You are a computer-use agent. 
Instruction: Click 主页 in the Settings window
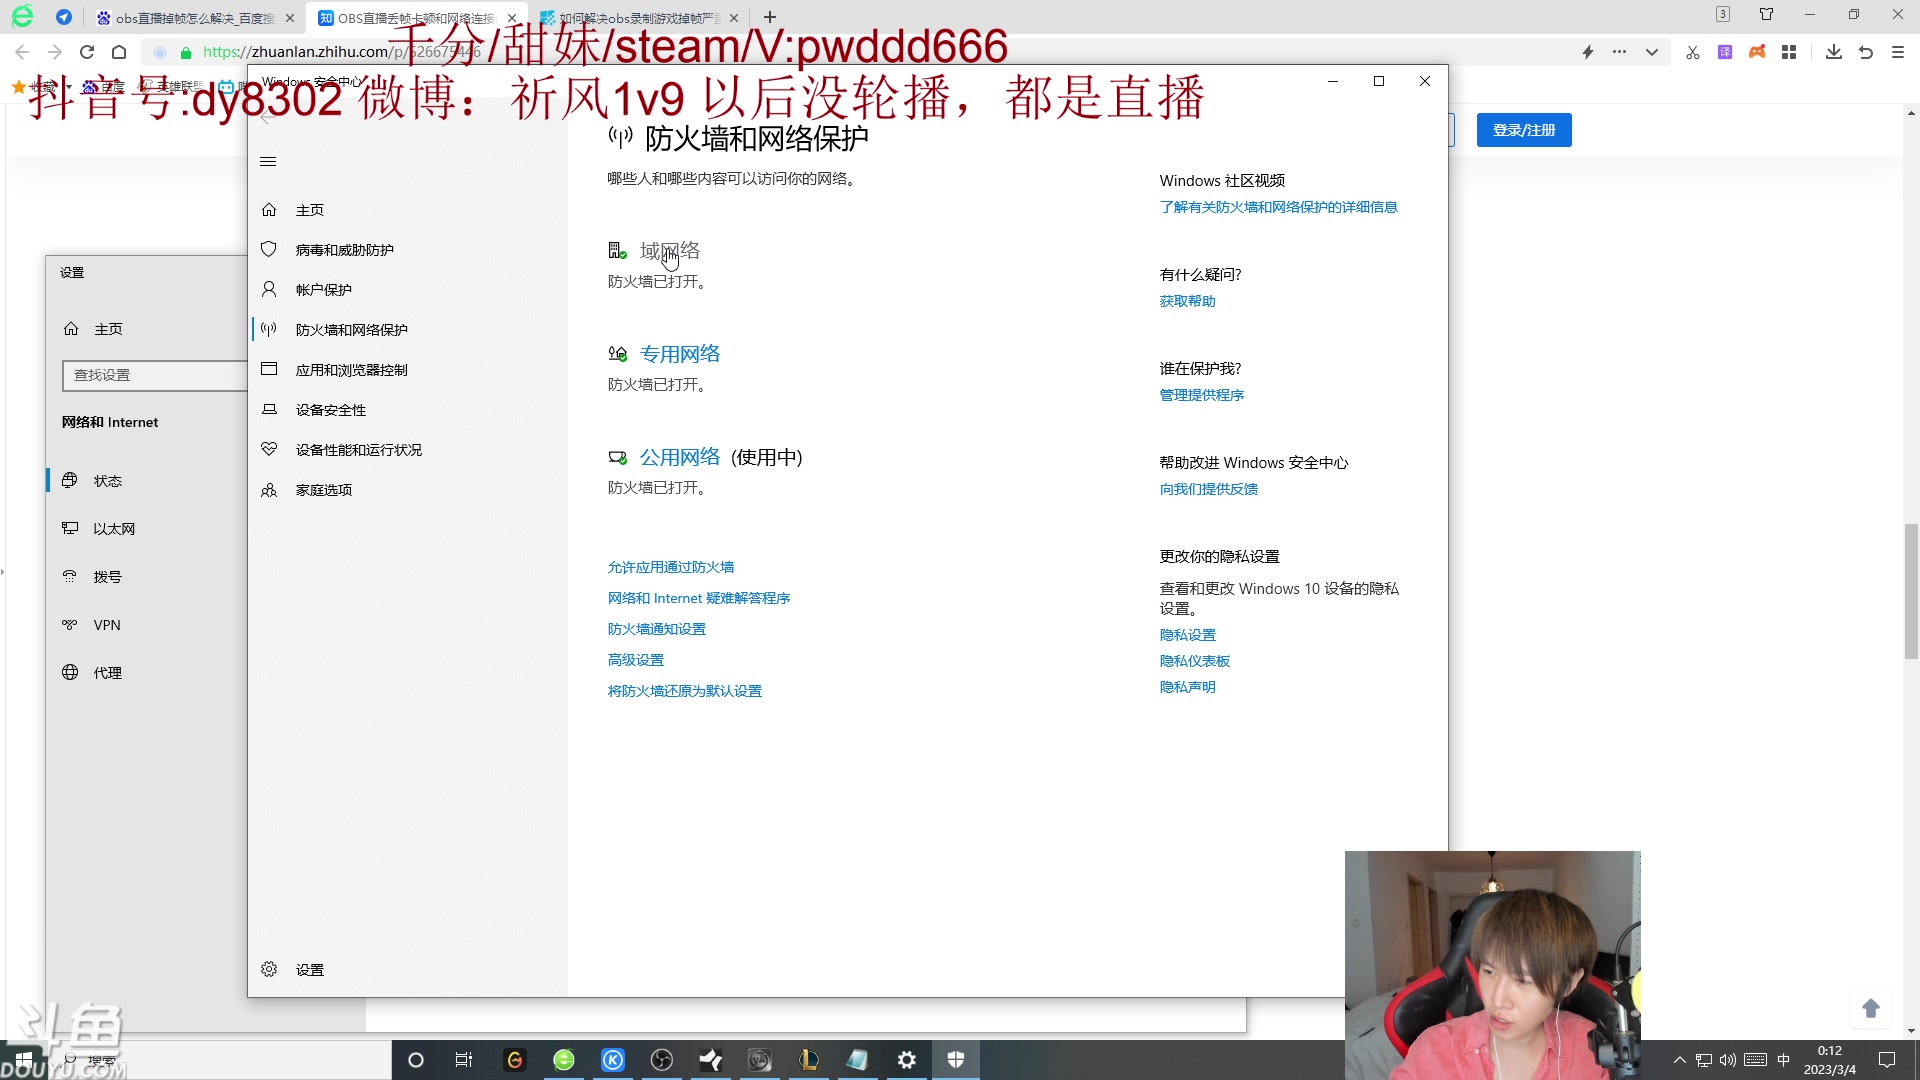click(108, 329)
